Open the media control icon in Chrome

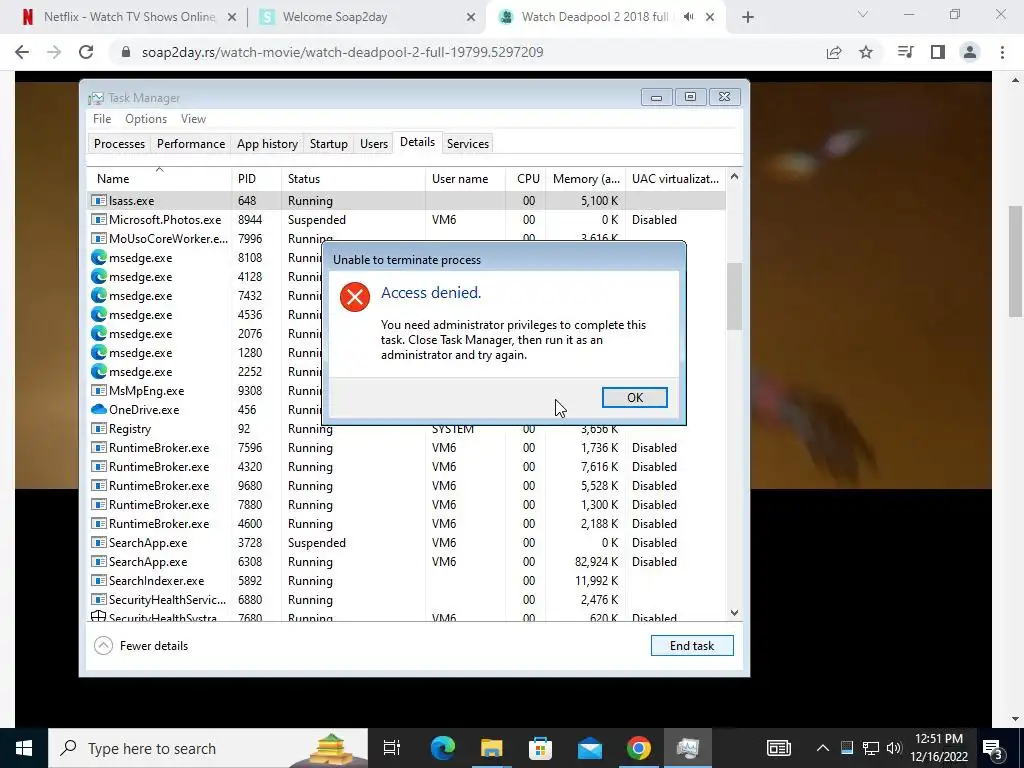906,52
